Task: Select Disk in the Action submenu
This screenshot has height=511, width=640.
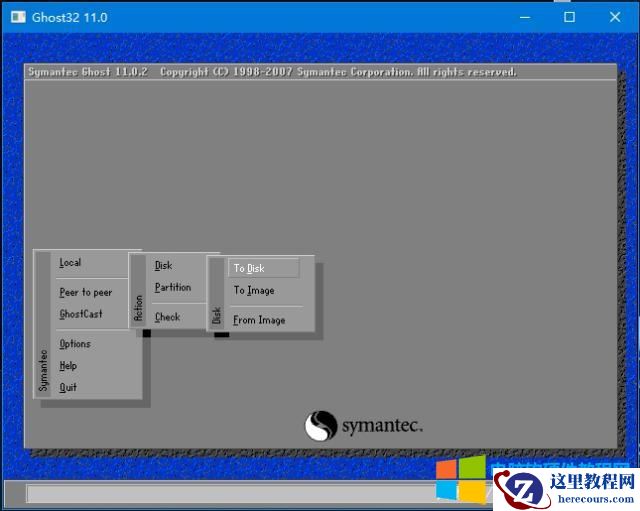Action: [x=163, y=265]
